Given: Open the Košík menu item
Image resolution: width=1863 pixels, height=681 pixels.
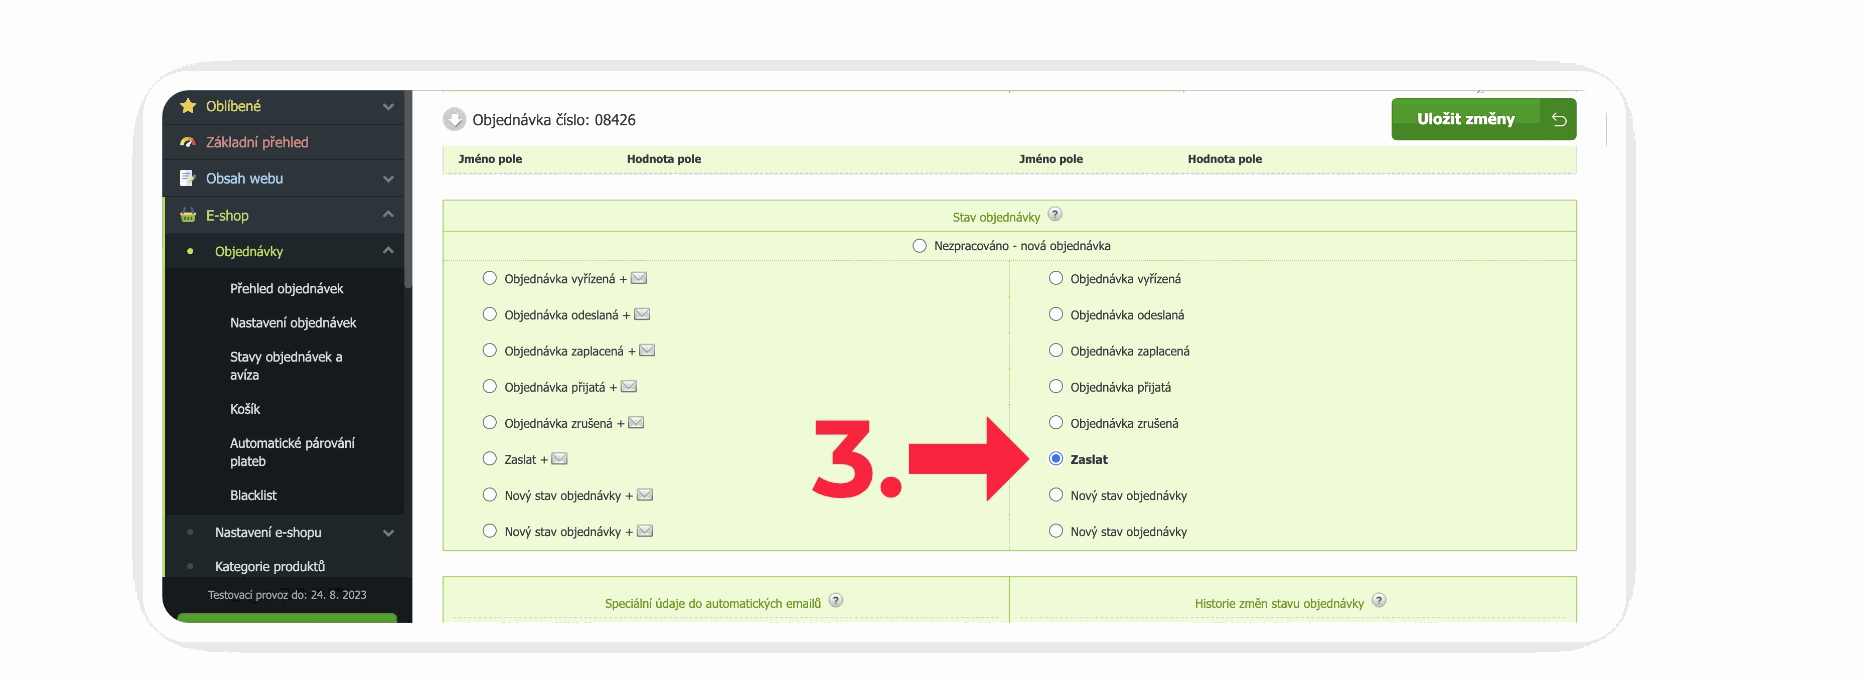Looking at the screenshot, I should point(245,409).
